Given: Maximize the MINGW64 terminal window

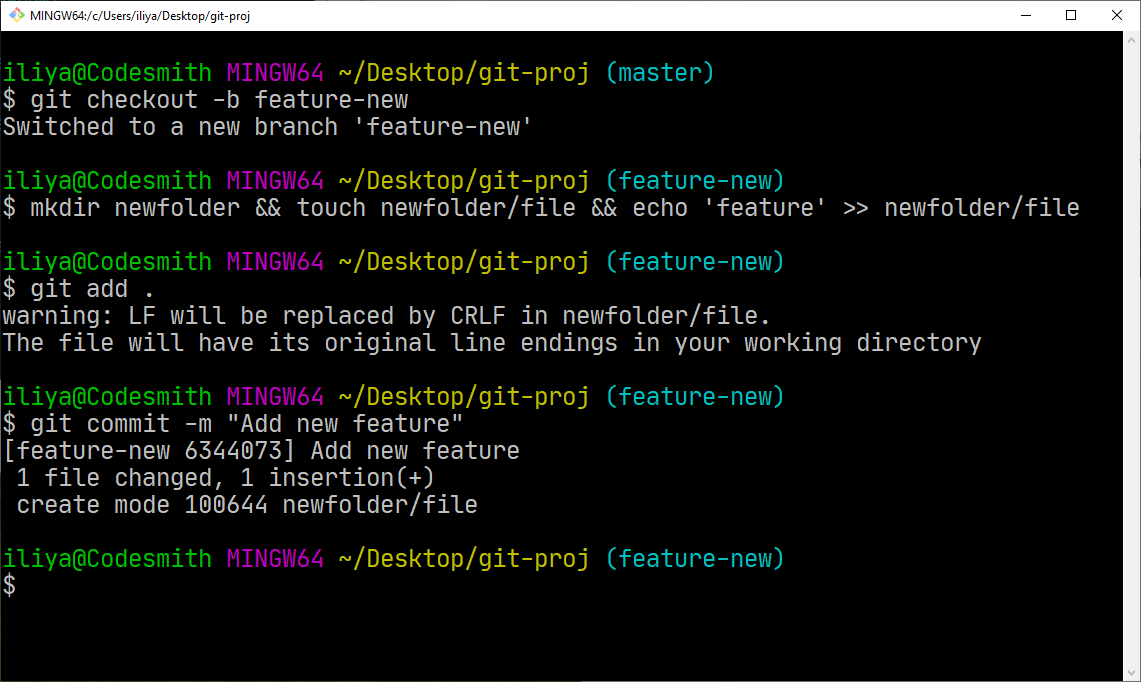Looking at the screenshot, I should [x=1071, y=15].
